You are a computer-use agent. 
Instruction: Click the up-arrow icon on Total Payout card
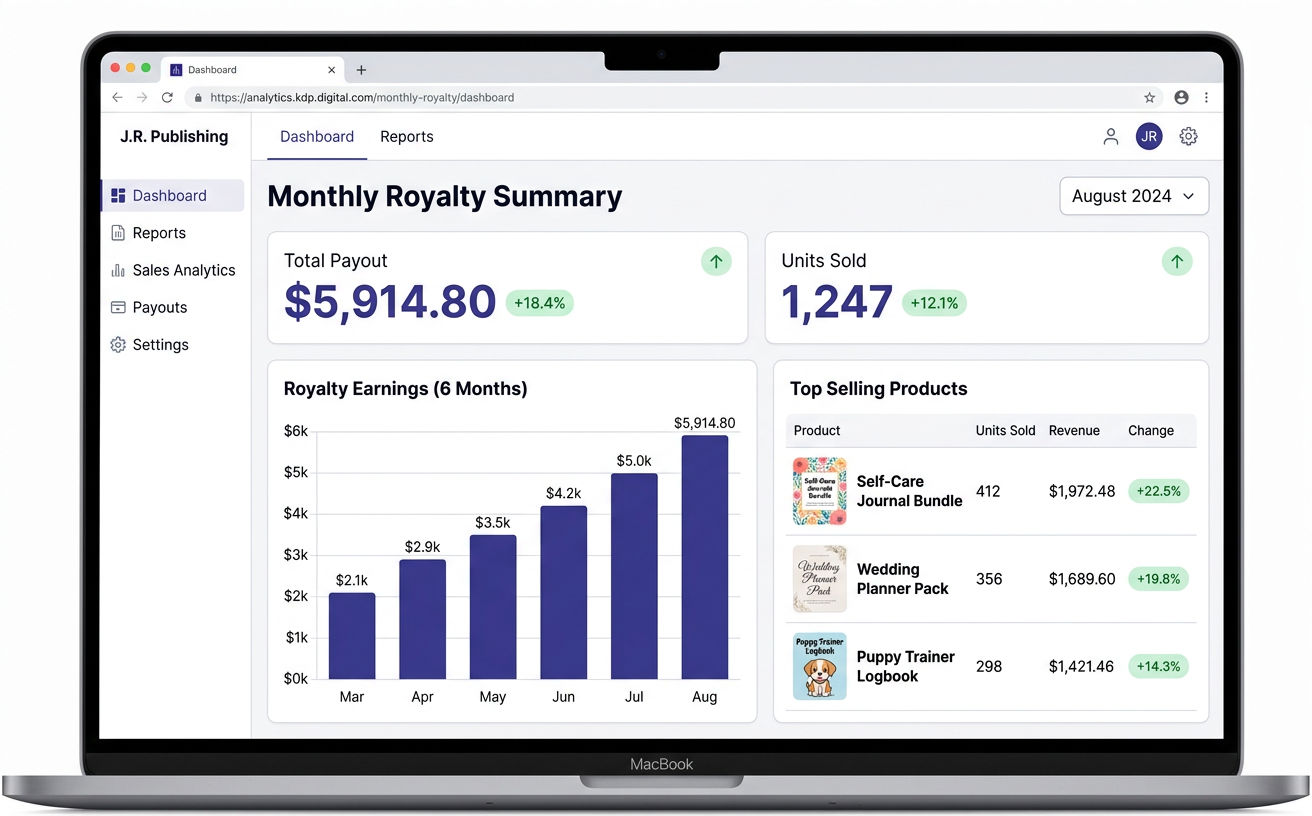pyautogui.click(x=716, y=262)
